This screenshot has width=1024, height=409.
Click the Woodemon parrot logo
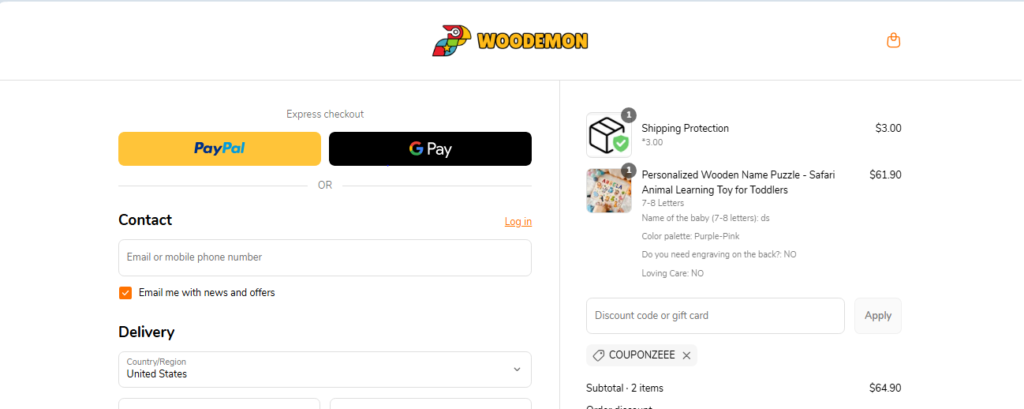pyautogui.click(x=451, y=41)
